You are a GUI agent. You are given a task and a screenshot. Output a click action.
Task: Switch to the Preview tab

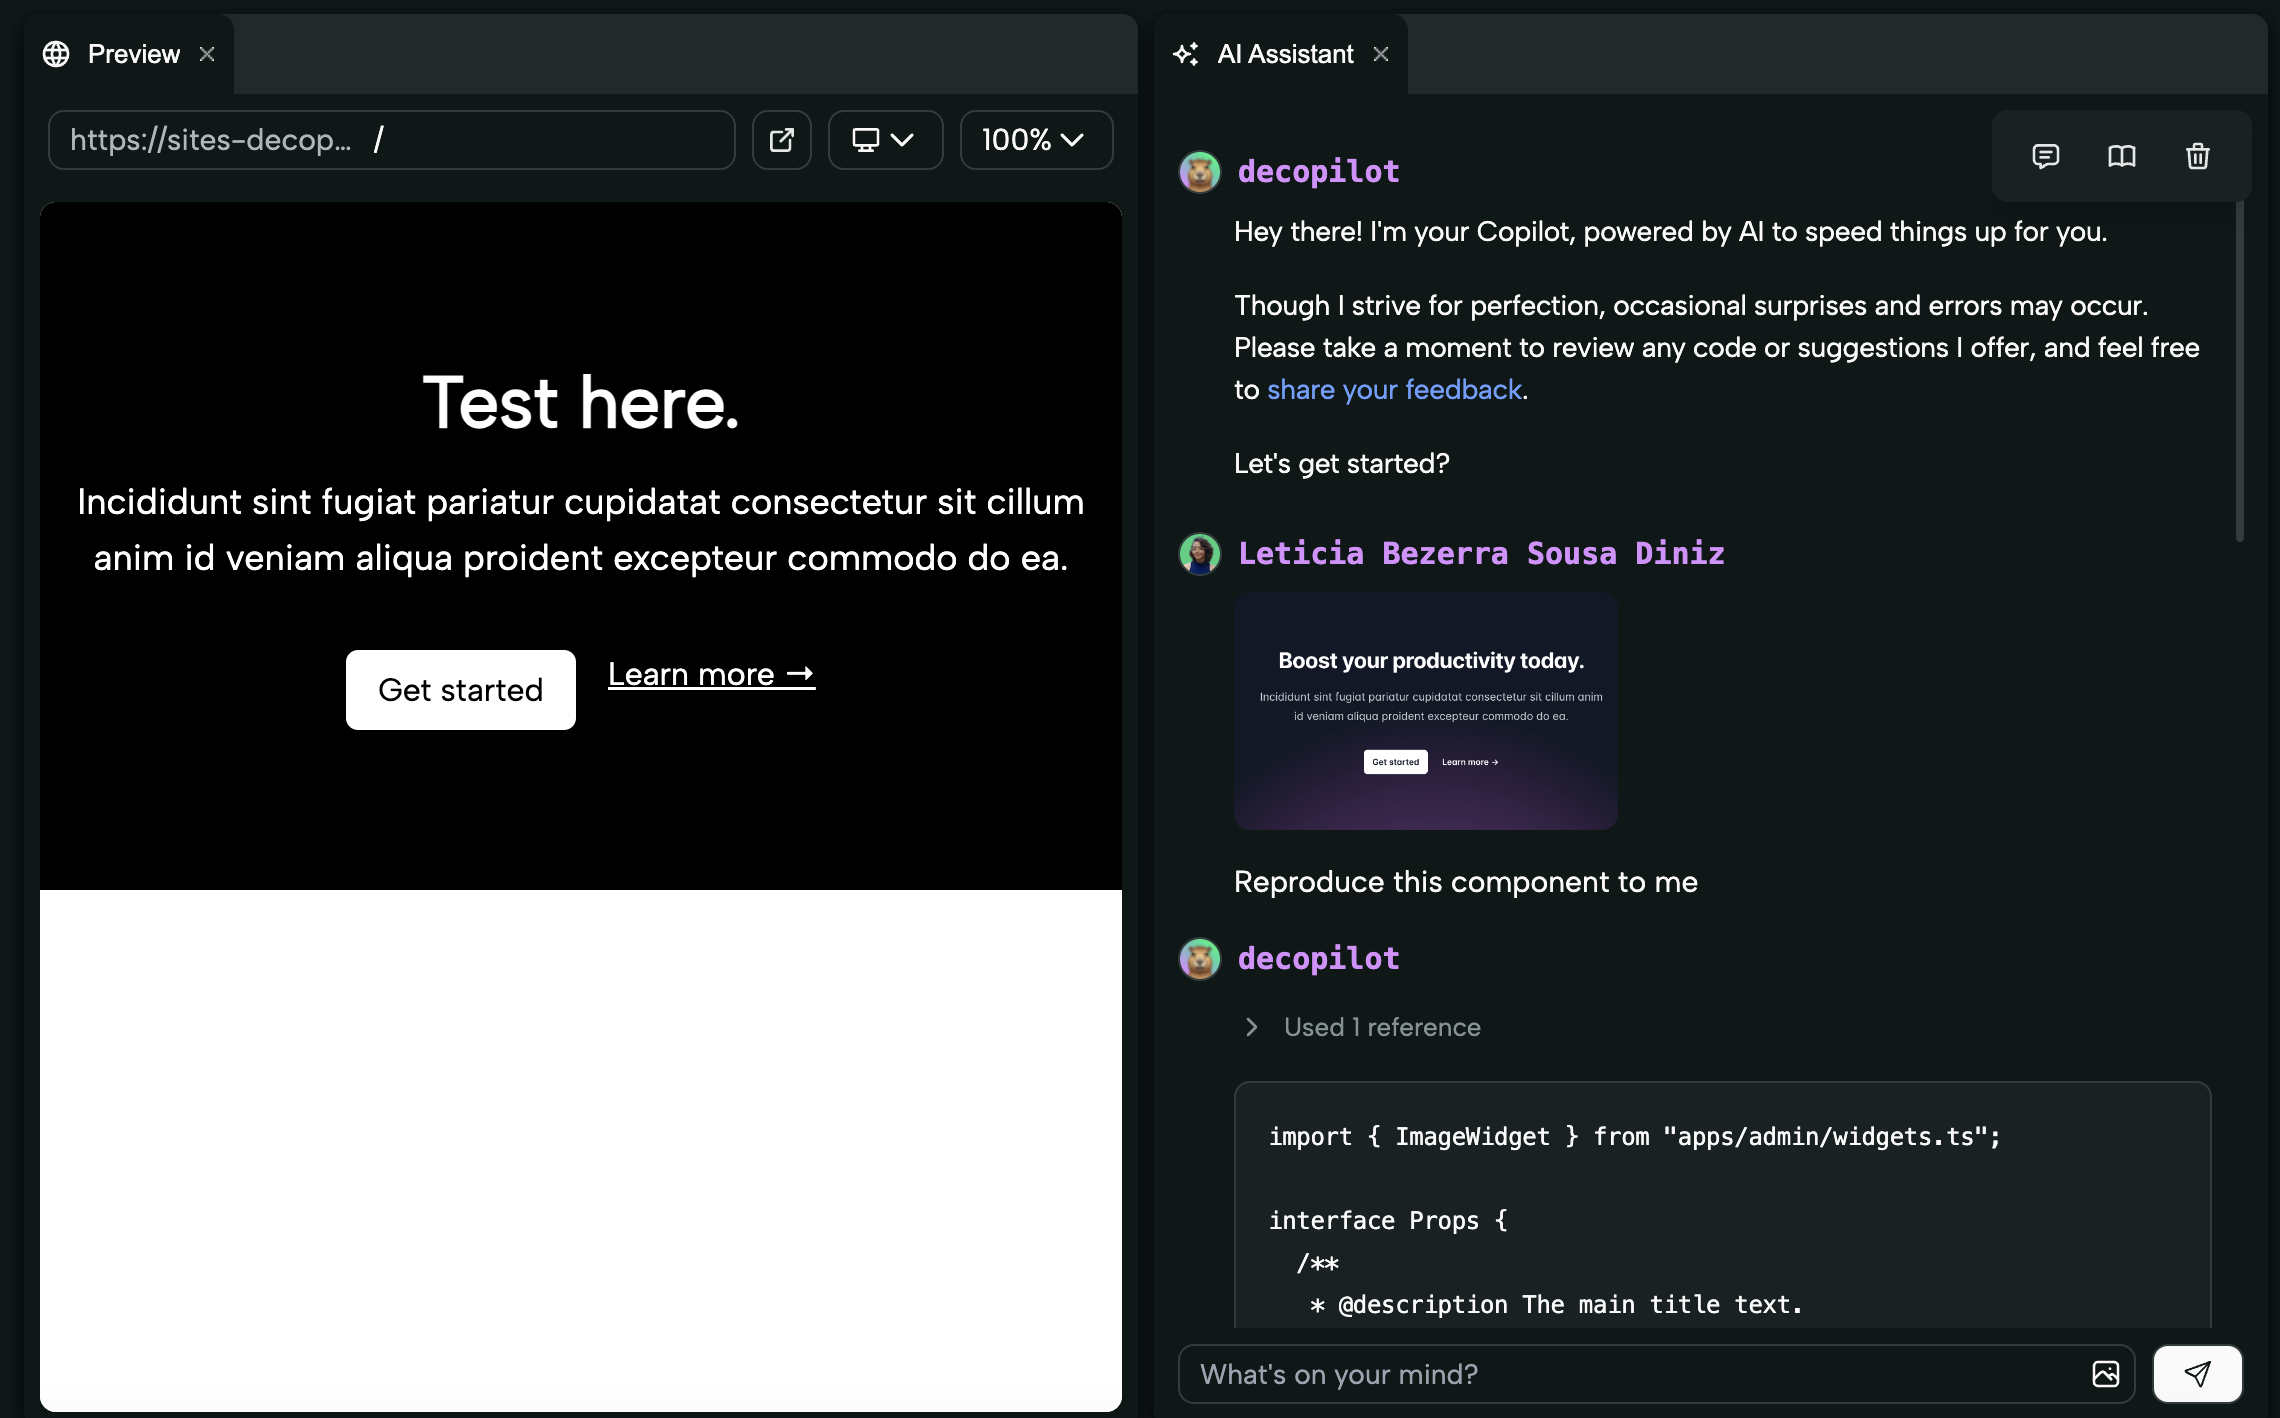[133, 54]
